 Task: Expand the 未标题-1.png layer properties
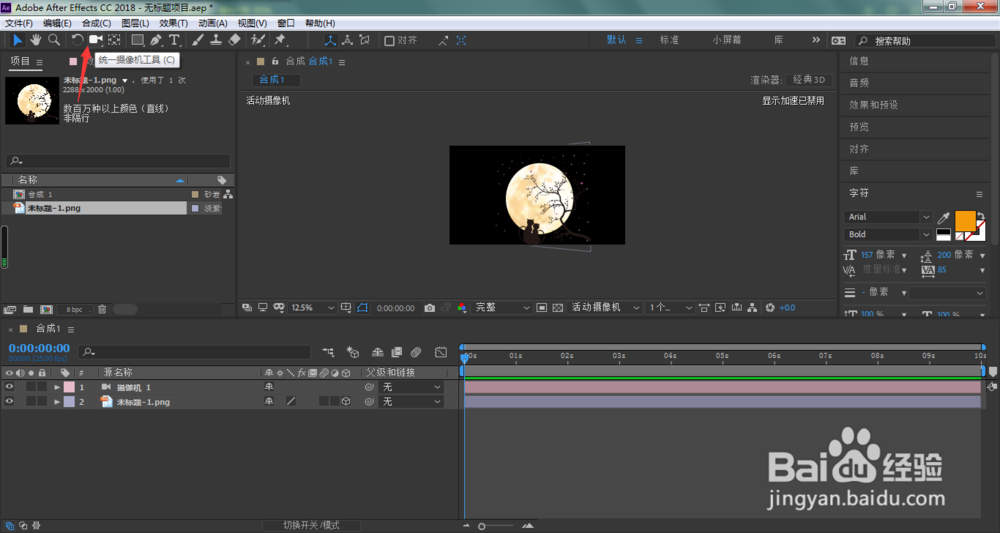(x=57, y=402)
